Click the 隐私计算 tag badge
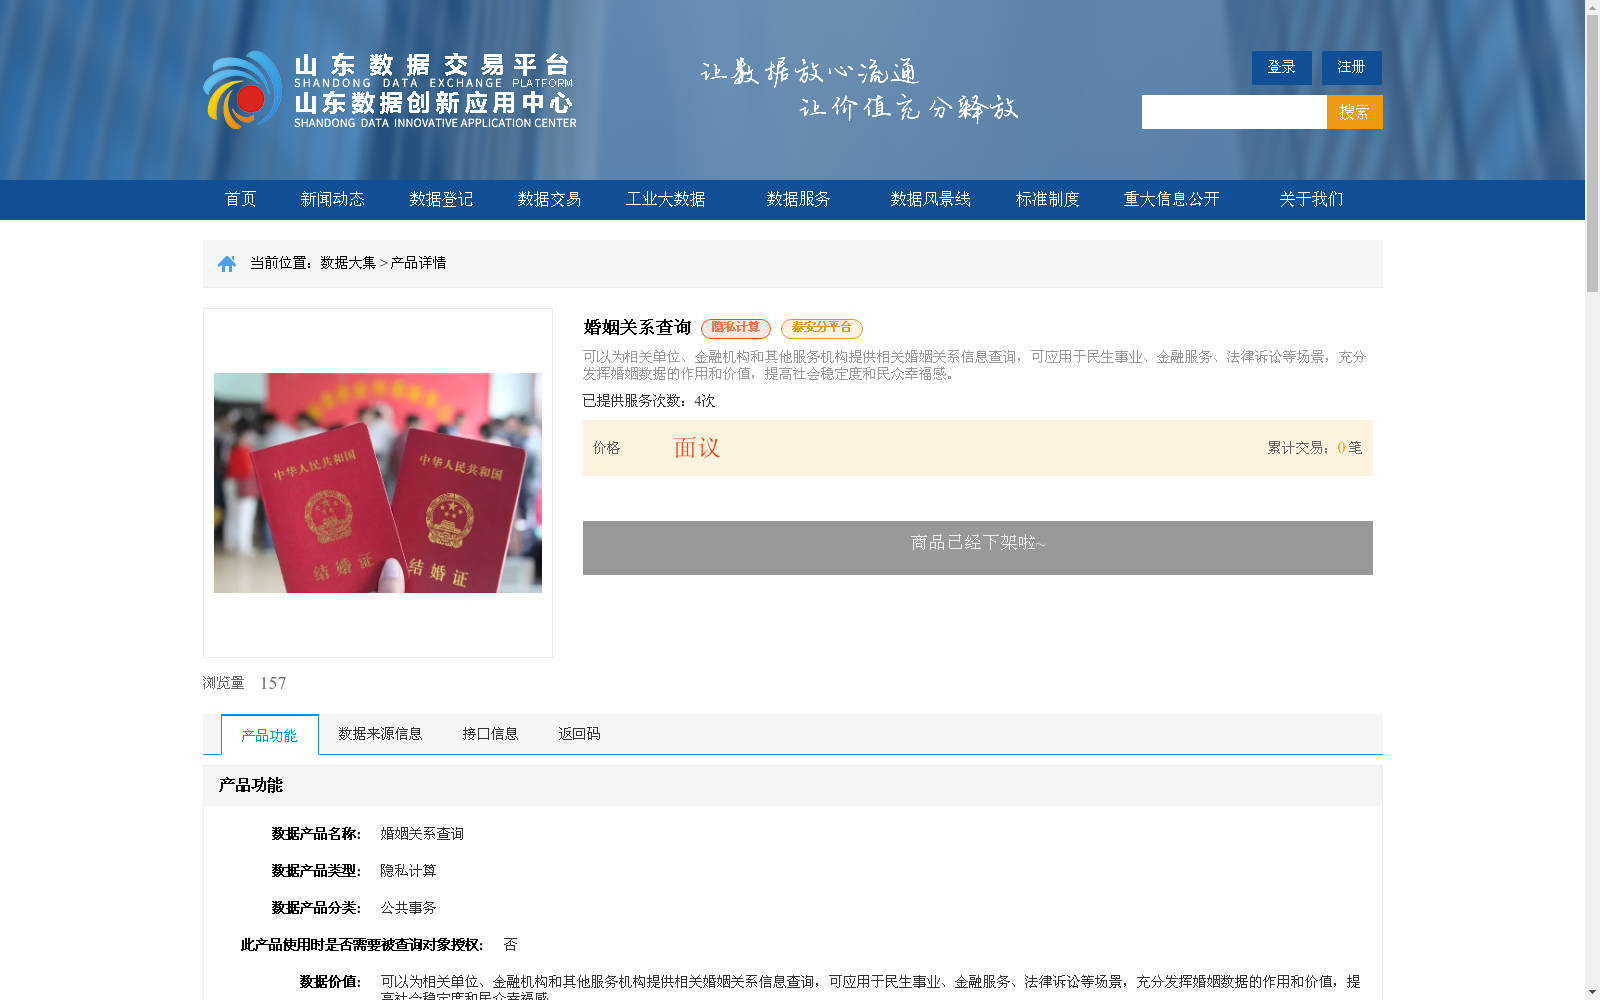 [x=736, y=328]
